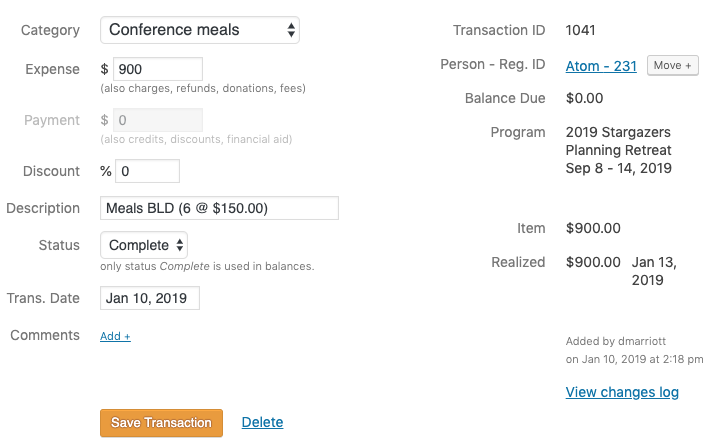
Task: Open the Atom - 231 registration link
Action: pos(601,65)
